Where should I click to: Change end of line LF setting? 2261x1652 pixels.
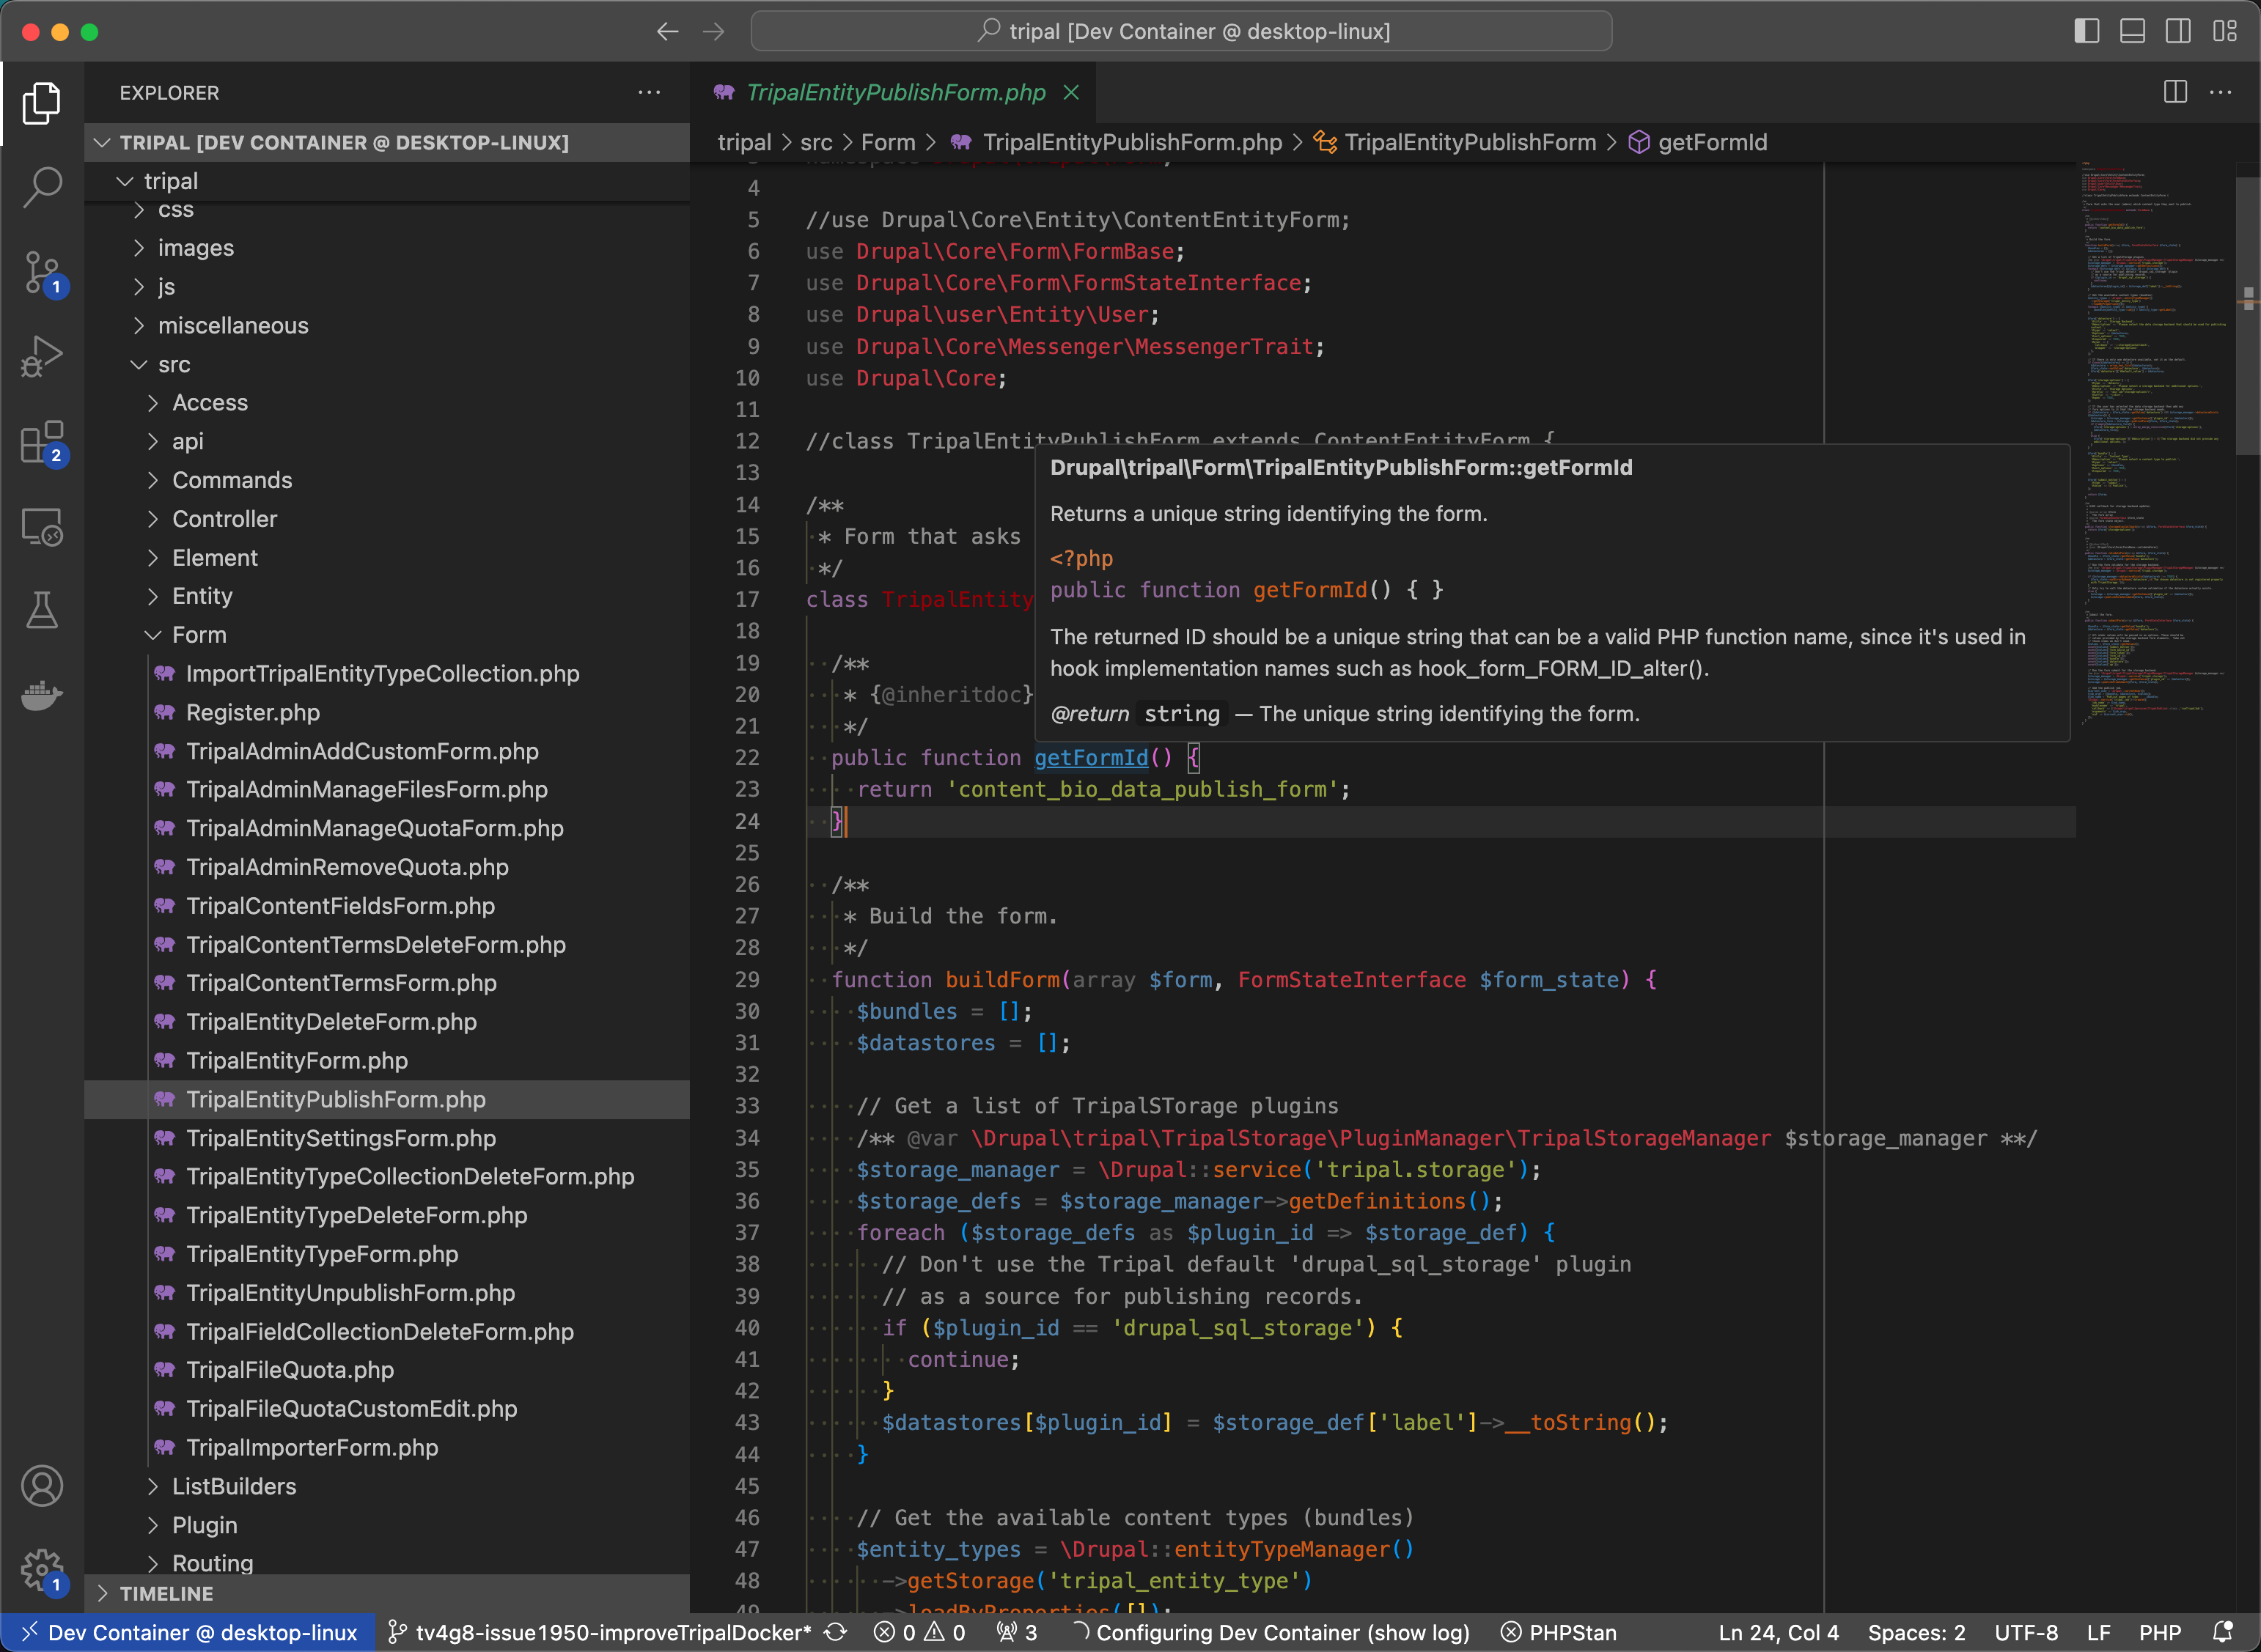tap(2099, 1632)
